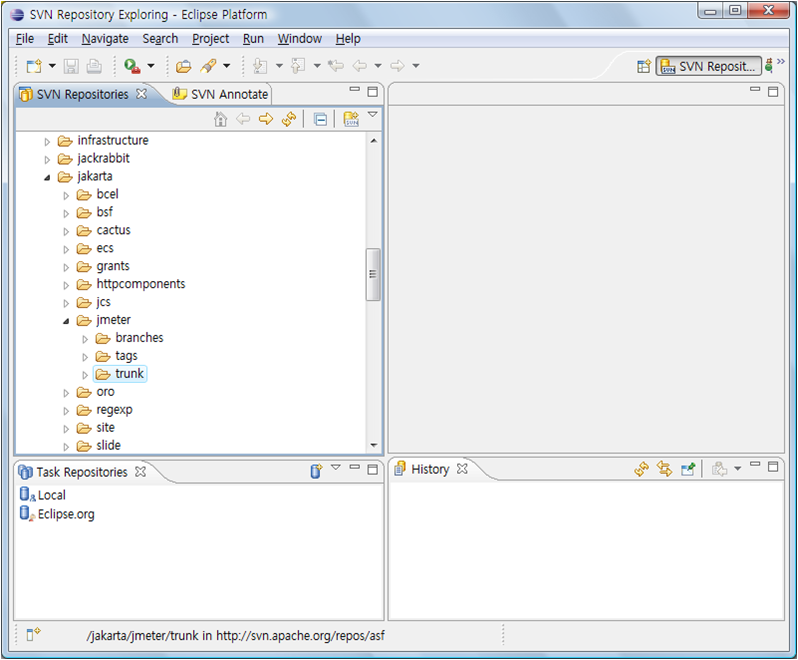
Task: Switch to the SVN Annotate tab
Action: point(220,94)
